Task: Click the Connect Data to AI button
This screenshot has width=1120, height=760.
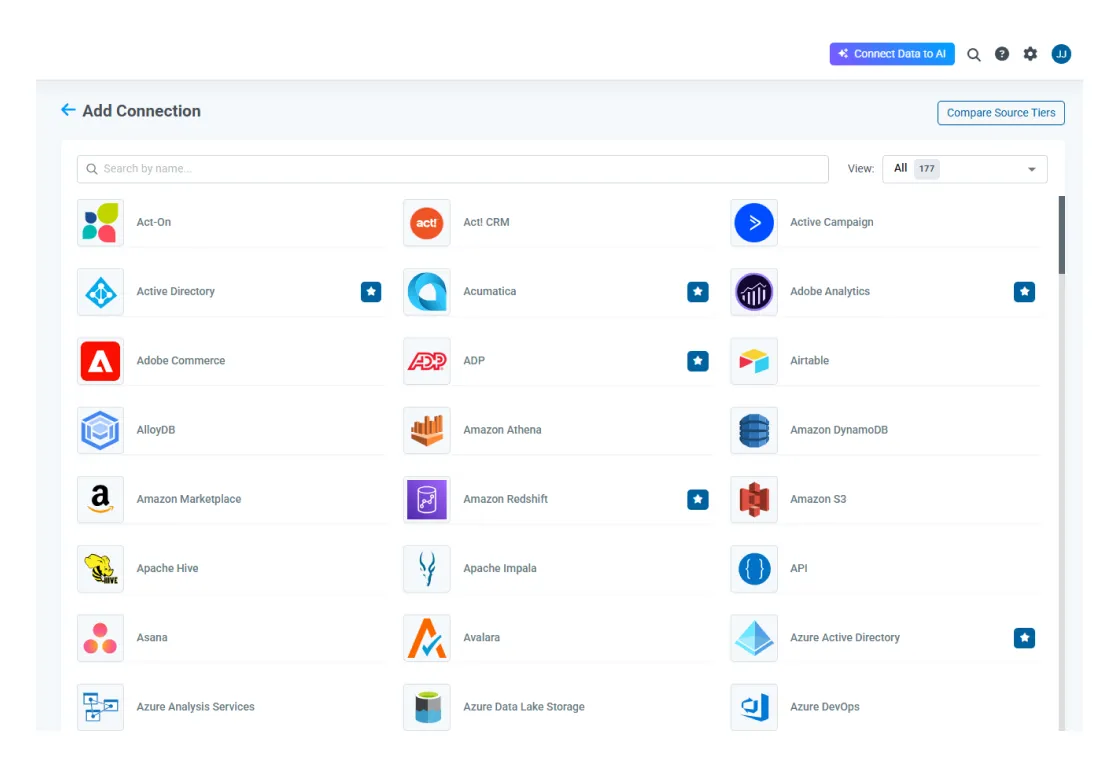Action: (x=892, y=54)
